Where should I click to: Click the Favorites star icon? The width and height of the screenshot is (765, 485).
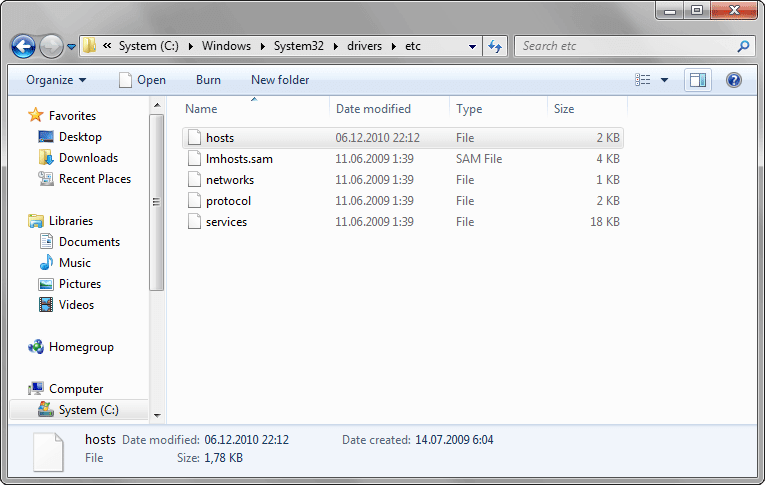(36, 115)
